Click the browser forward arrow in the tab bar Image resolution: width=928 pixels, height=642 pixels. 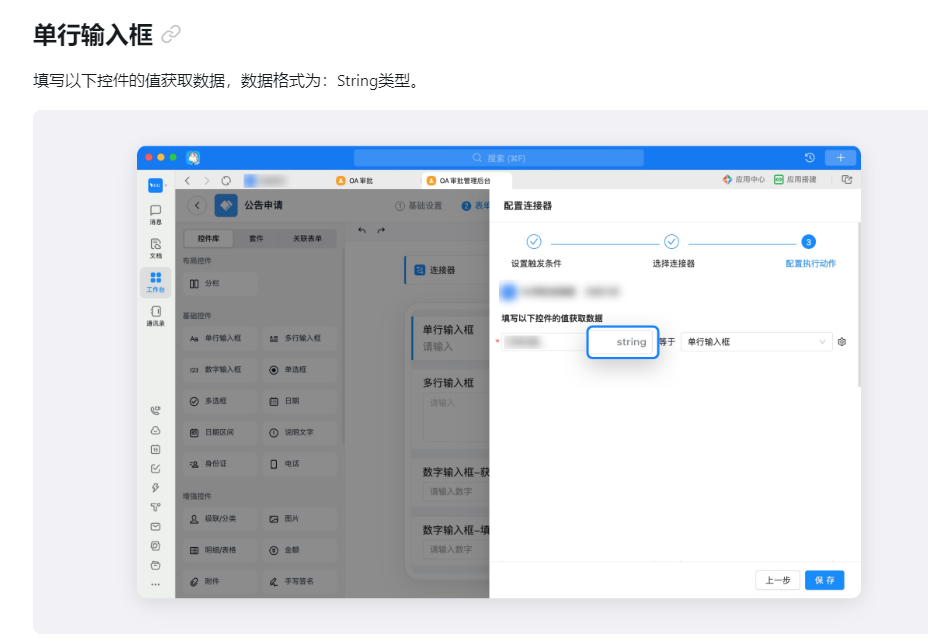click(x=207, y=180)
